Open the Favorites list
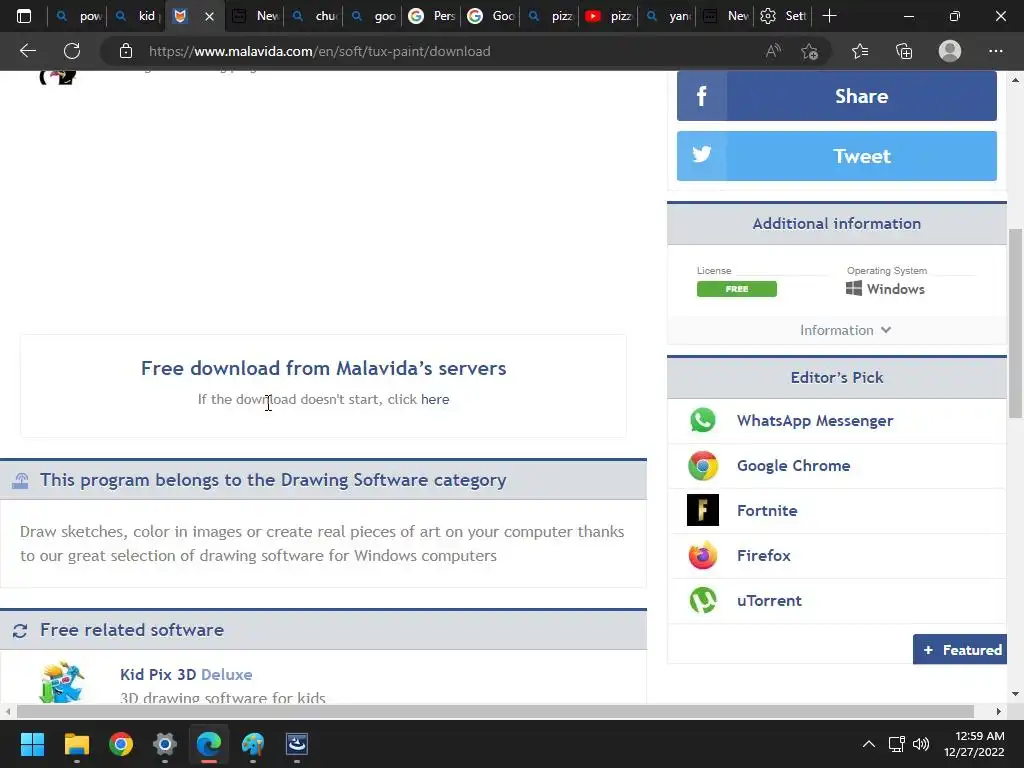1024x768 pixels. tap(860, 51)
